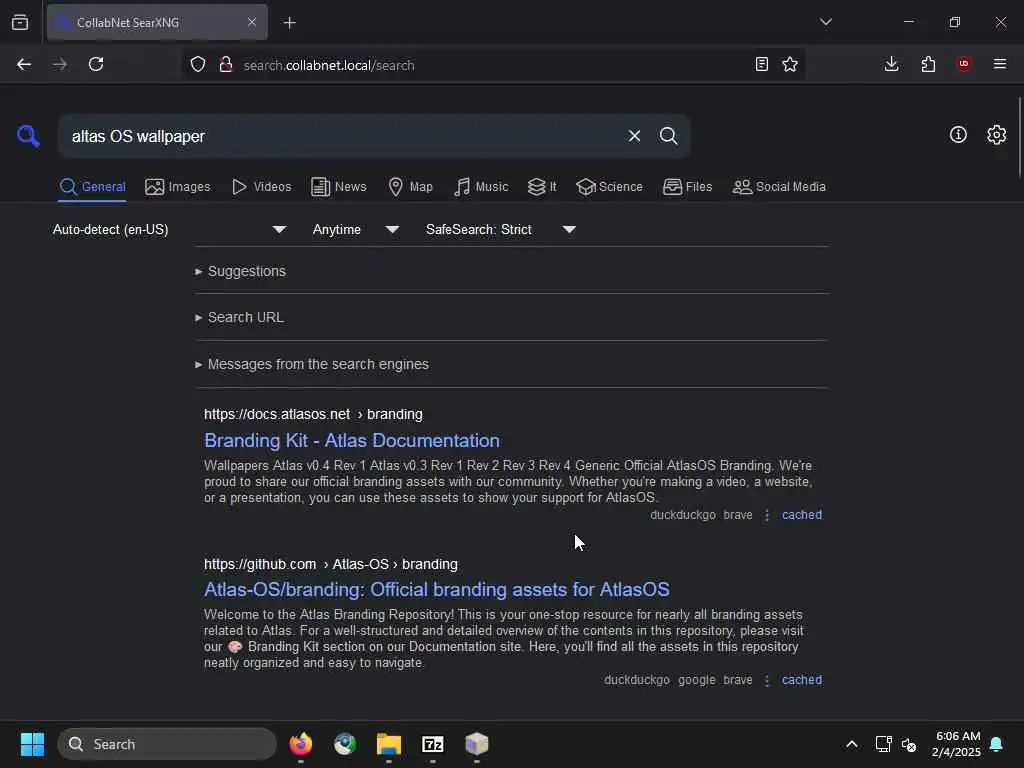Click the network tray icon
Image resolution: width=1024 pixels, height=768 pixels.
883,744
